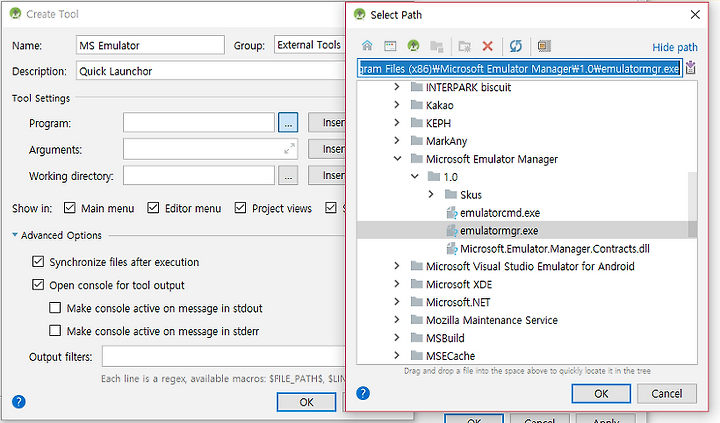Click the Name field MS Emulator
The width and height of the screenshot is (720, 423).
150,45
